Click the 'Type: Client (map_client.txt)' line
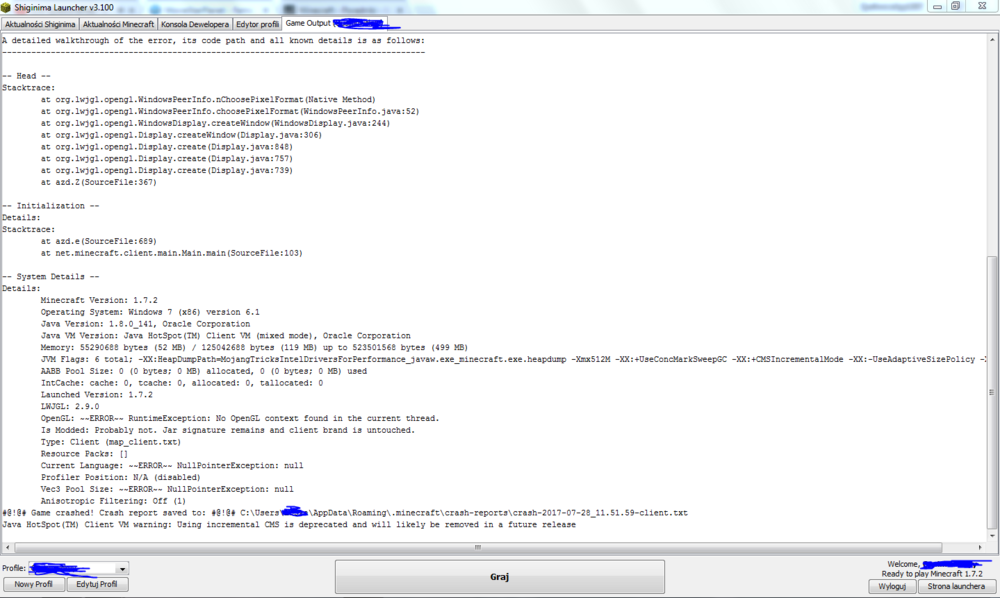Screen dimensions: 1000x598 (111, 442)
